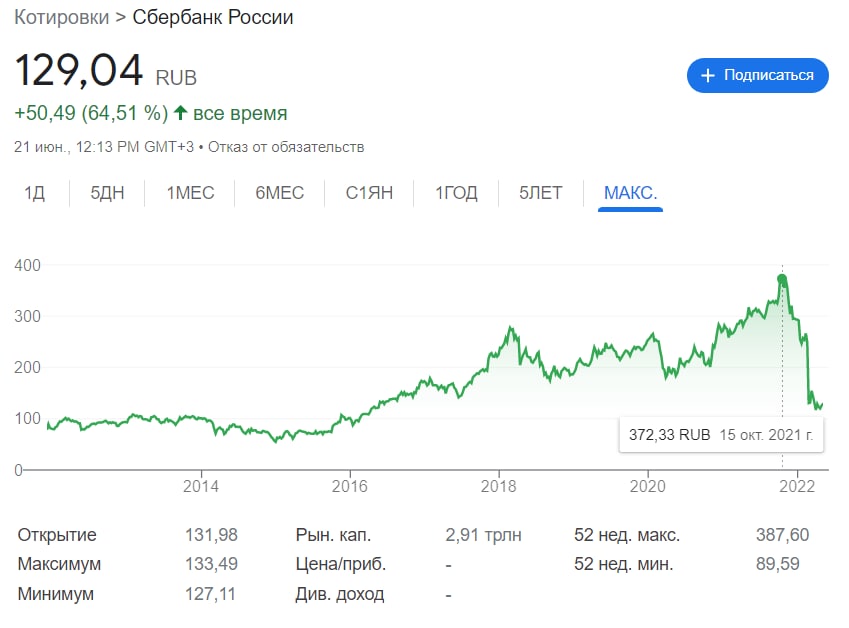Click the 2014 label on the time axis
This screenshot has height=628, width=849.
coord(201,486)
